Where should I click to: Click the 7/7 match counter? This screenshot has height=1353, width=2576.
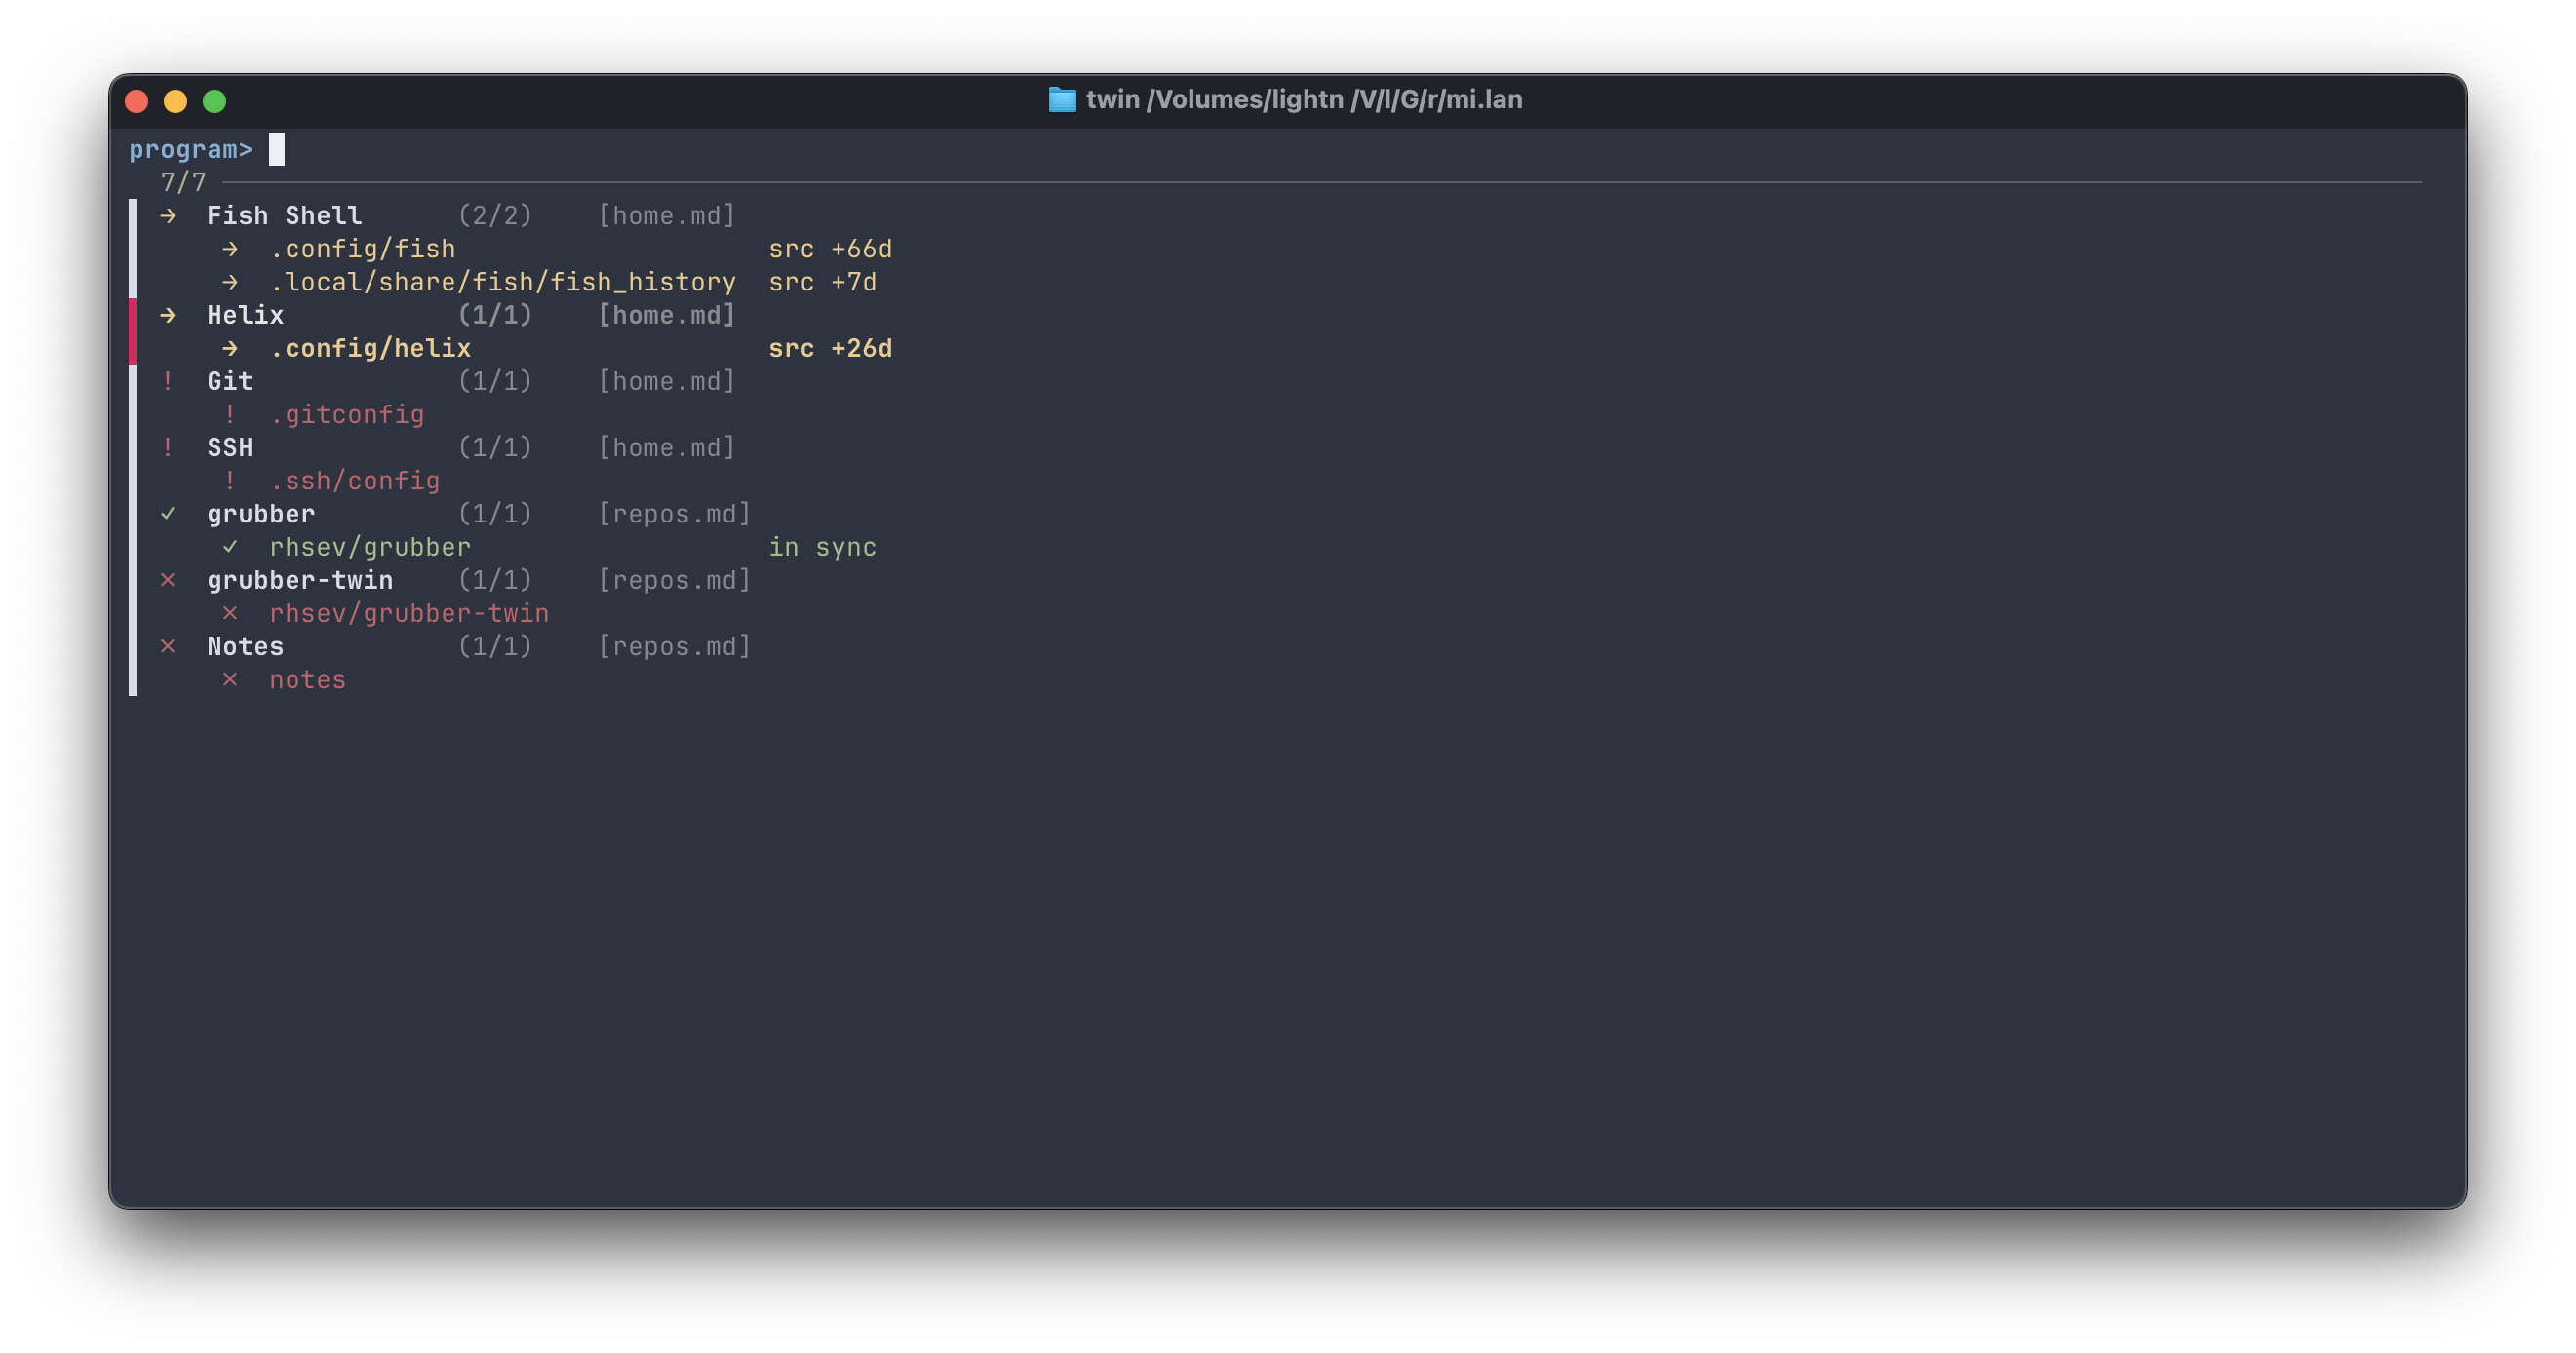pos(183,182)
